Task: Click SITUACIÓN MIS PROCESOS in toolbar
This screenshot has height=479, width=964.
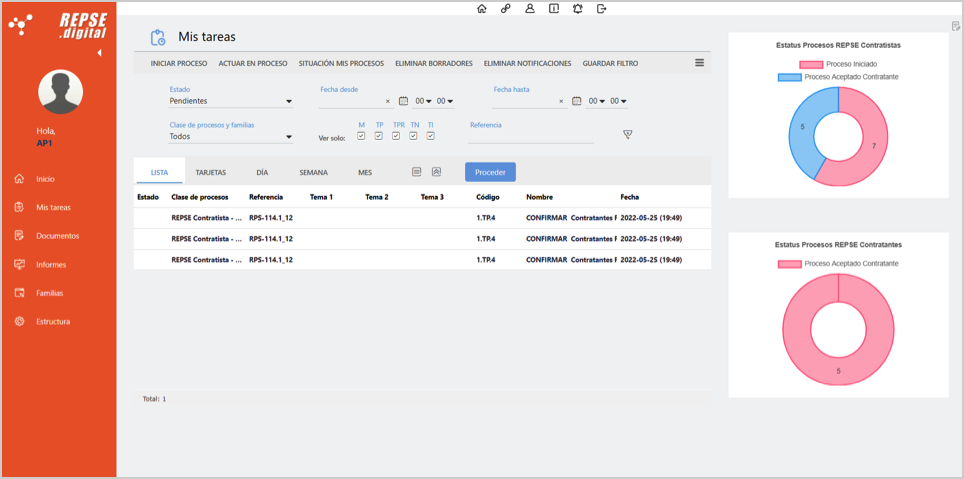Action: (x=341, y=63)
